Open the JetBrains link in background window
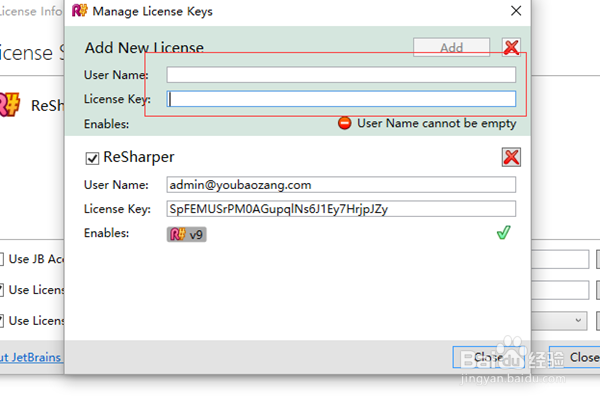 tap(31, 357)
